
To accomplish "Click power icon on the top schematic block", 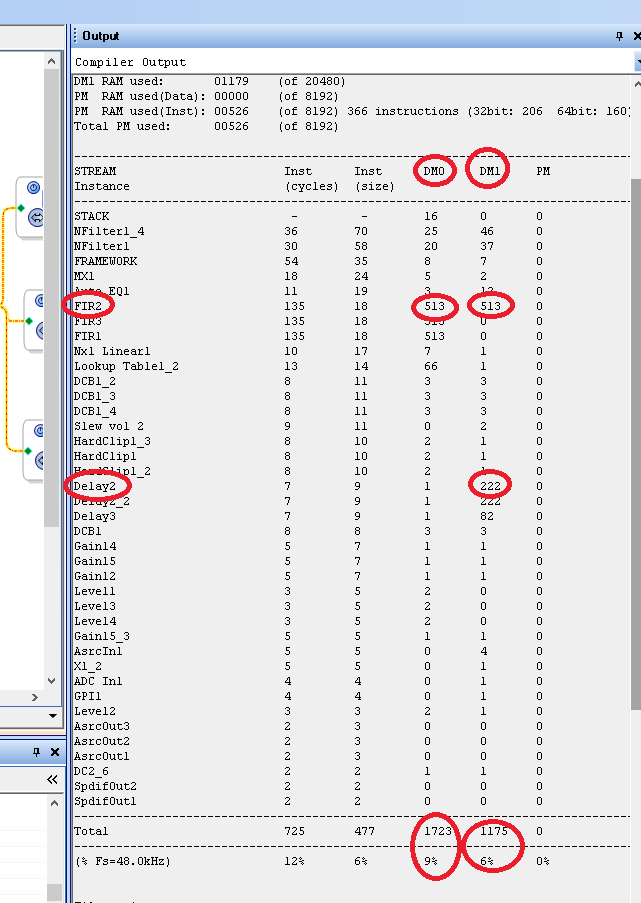I will [33, 189].
